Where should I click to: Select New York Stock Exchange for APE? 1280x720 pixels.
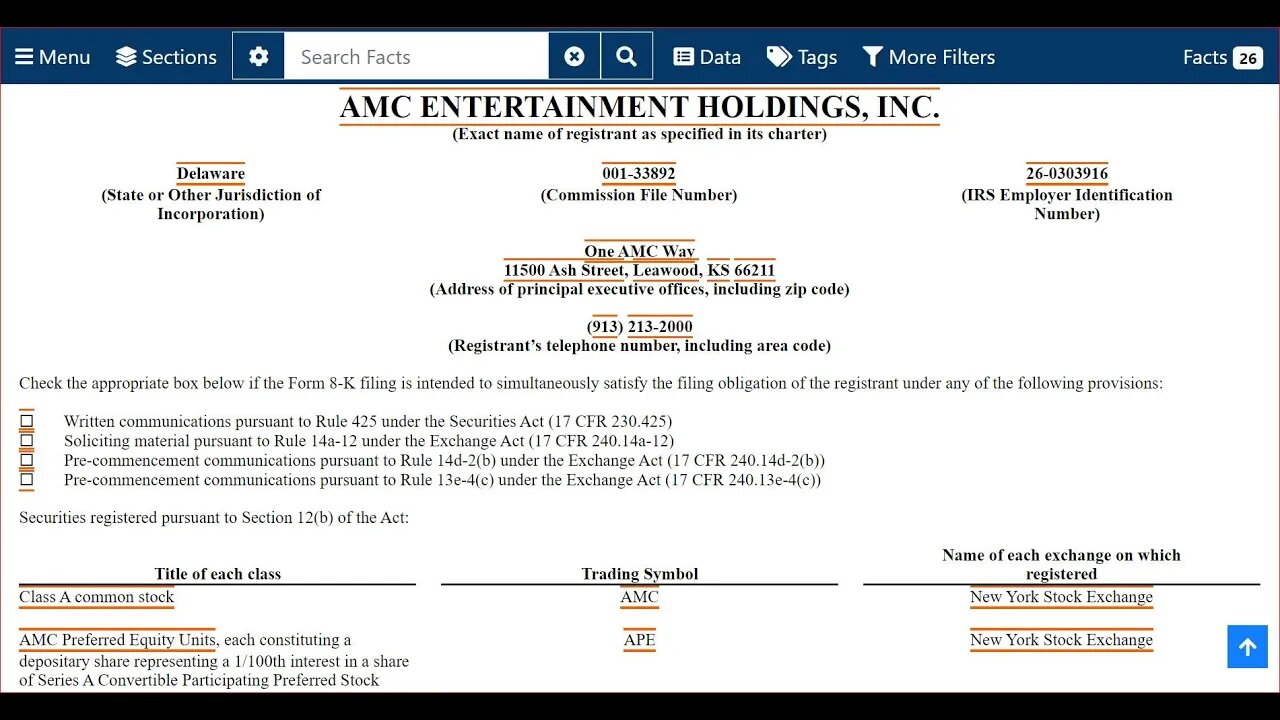click(x=1061, y=640)
